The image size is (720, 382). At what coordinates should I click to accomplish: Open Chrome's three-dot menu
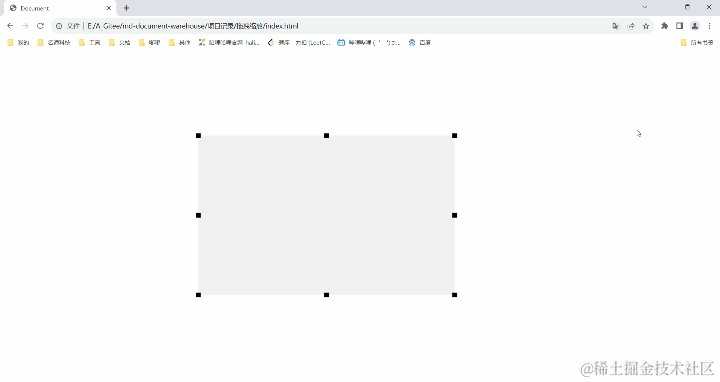(709, 26)
